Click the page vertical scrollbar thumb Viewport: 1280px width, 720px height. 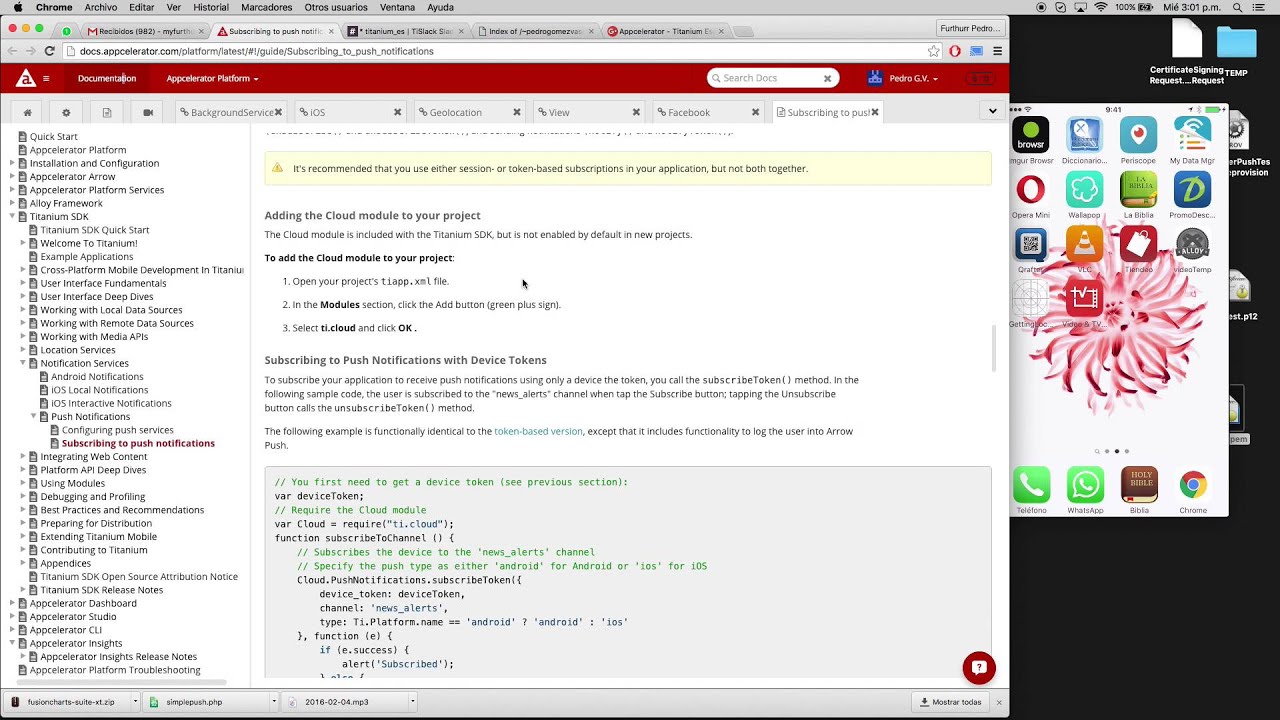[x=993, y=348]
